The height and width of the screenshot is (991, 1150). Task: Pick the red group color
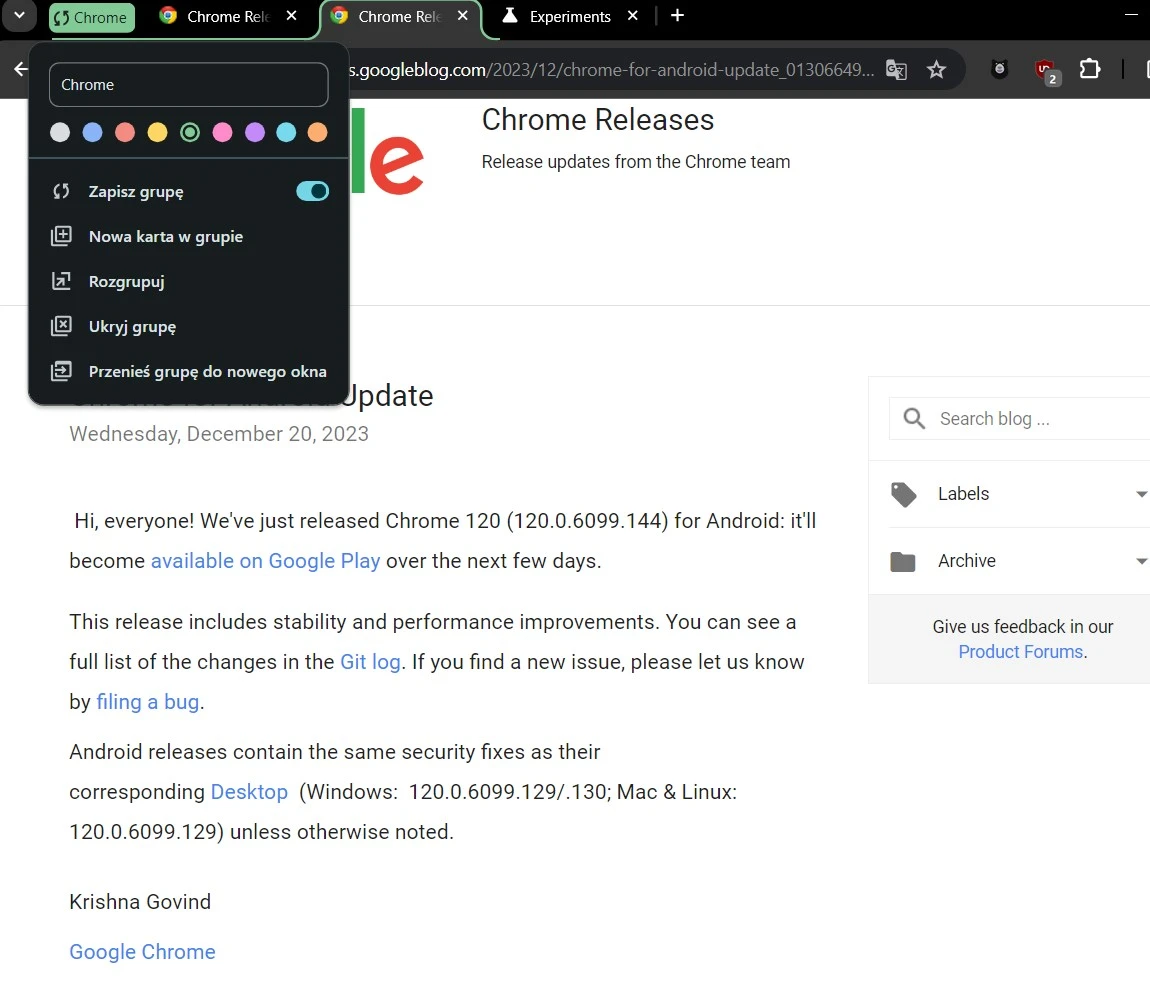coord(125,132)
